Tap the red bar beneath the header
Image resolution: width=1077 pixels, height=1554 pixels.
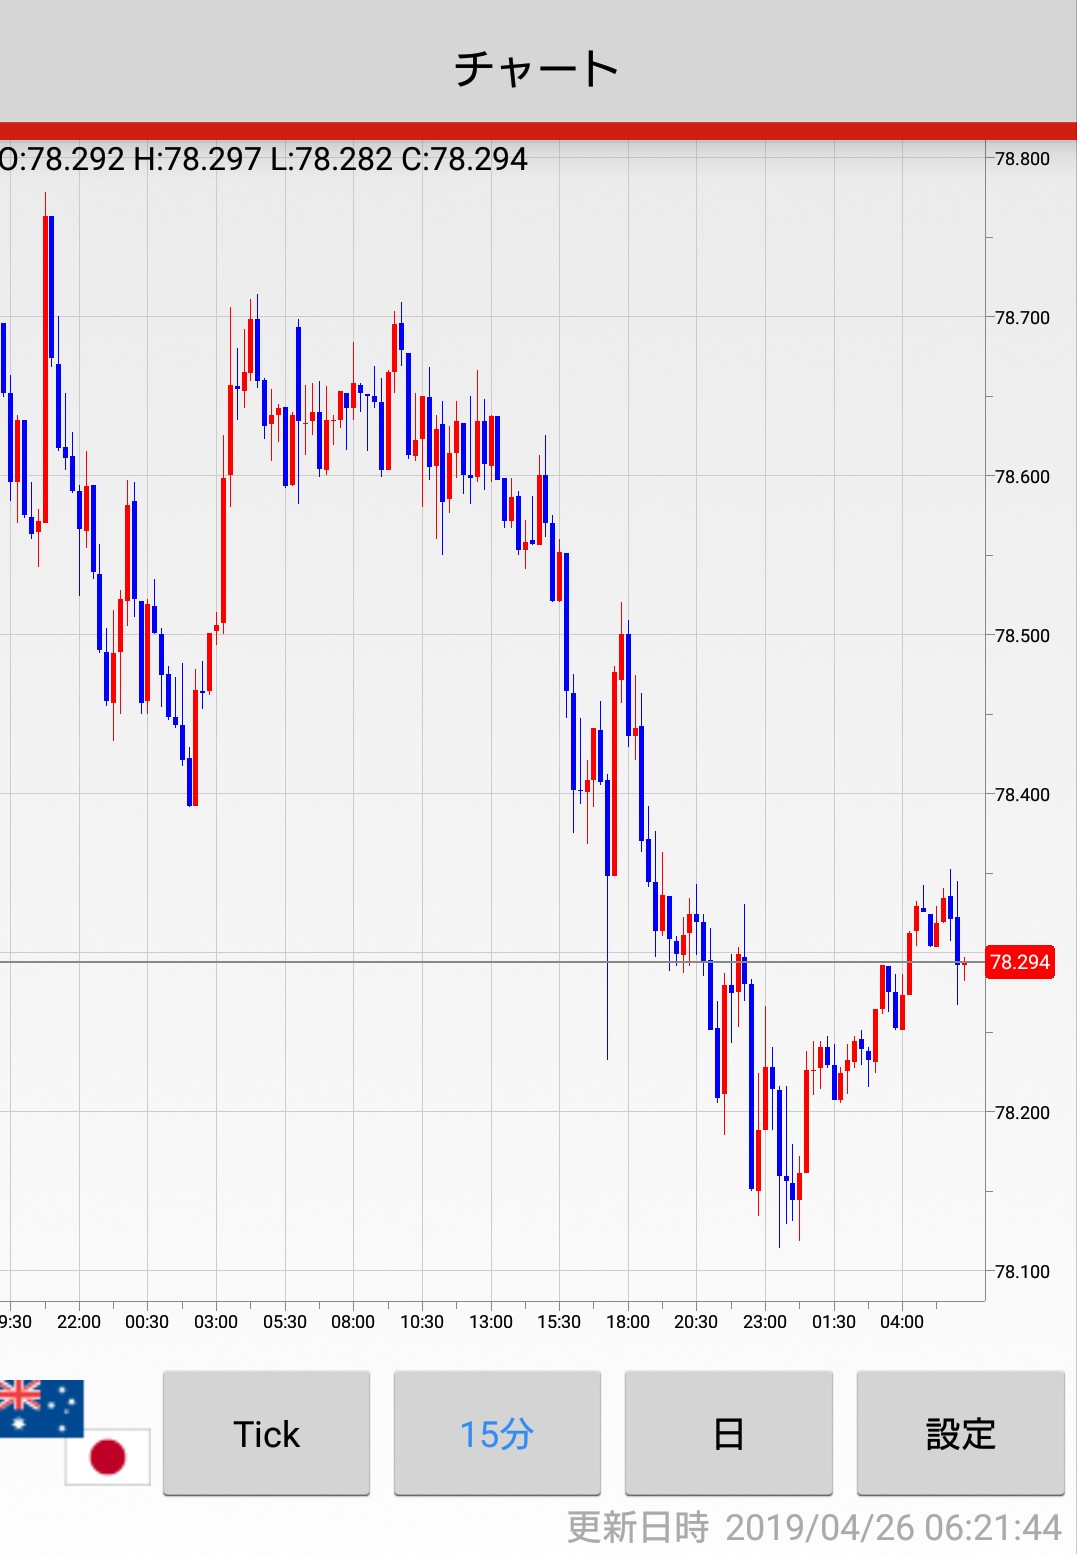tap(538, 131)
